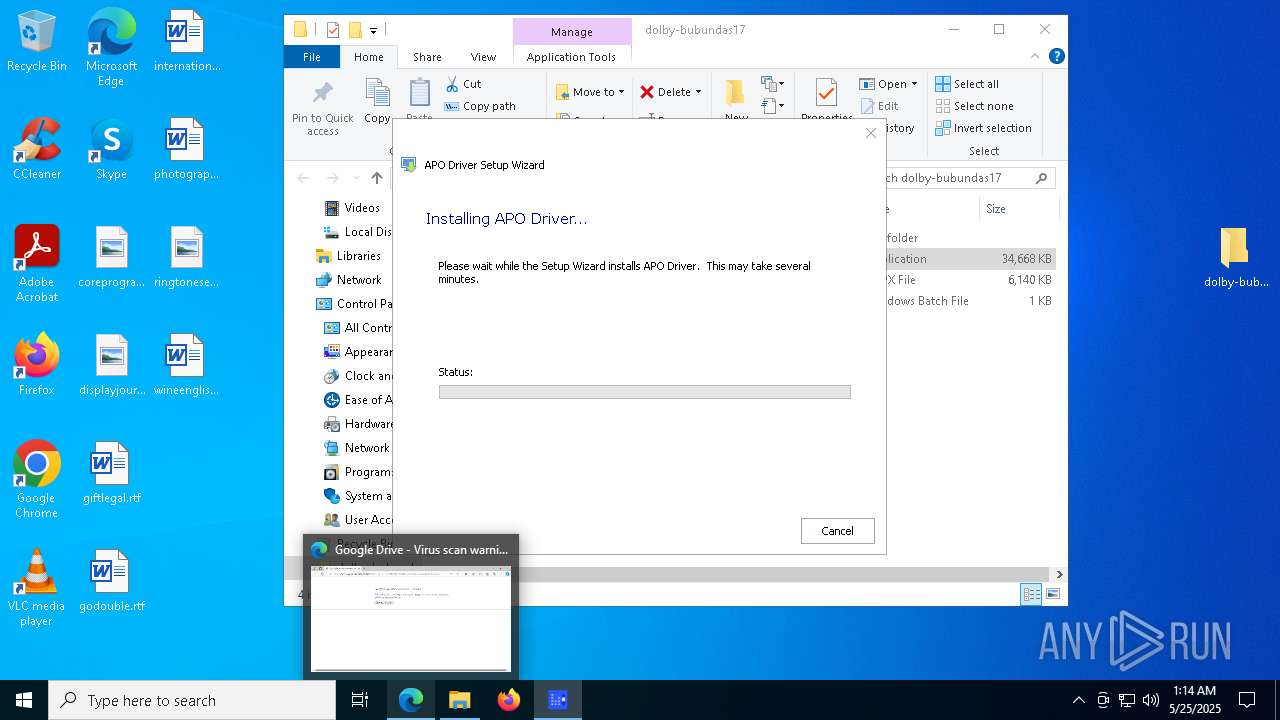Select giftlegal.rtf file on desktop
Image resolution: width=1280 pixels, height=720 pixels.
click(x=111, y=473)
